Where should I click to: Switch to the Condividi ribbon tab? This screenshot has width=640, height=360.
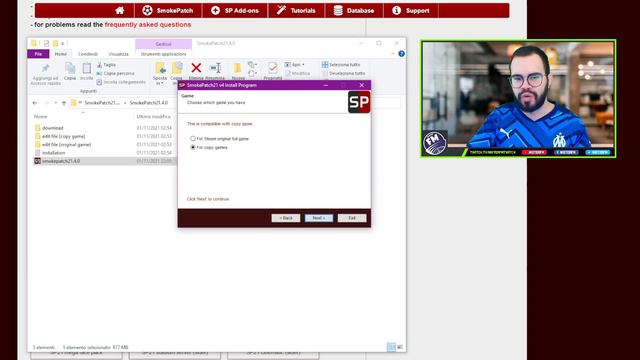click(x=88, y=54)
